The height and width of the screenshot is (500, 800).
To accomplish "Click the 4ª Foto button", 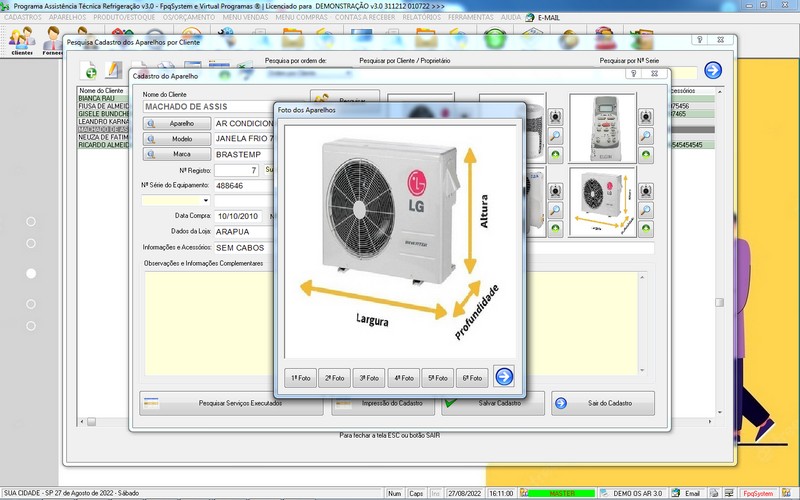I will tap(404, 378).
